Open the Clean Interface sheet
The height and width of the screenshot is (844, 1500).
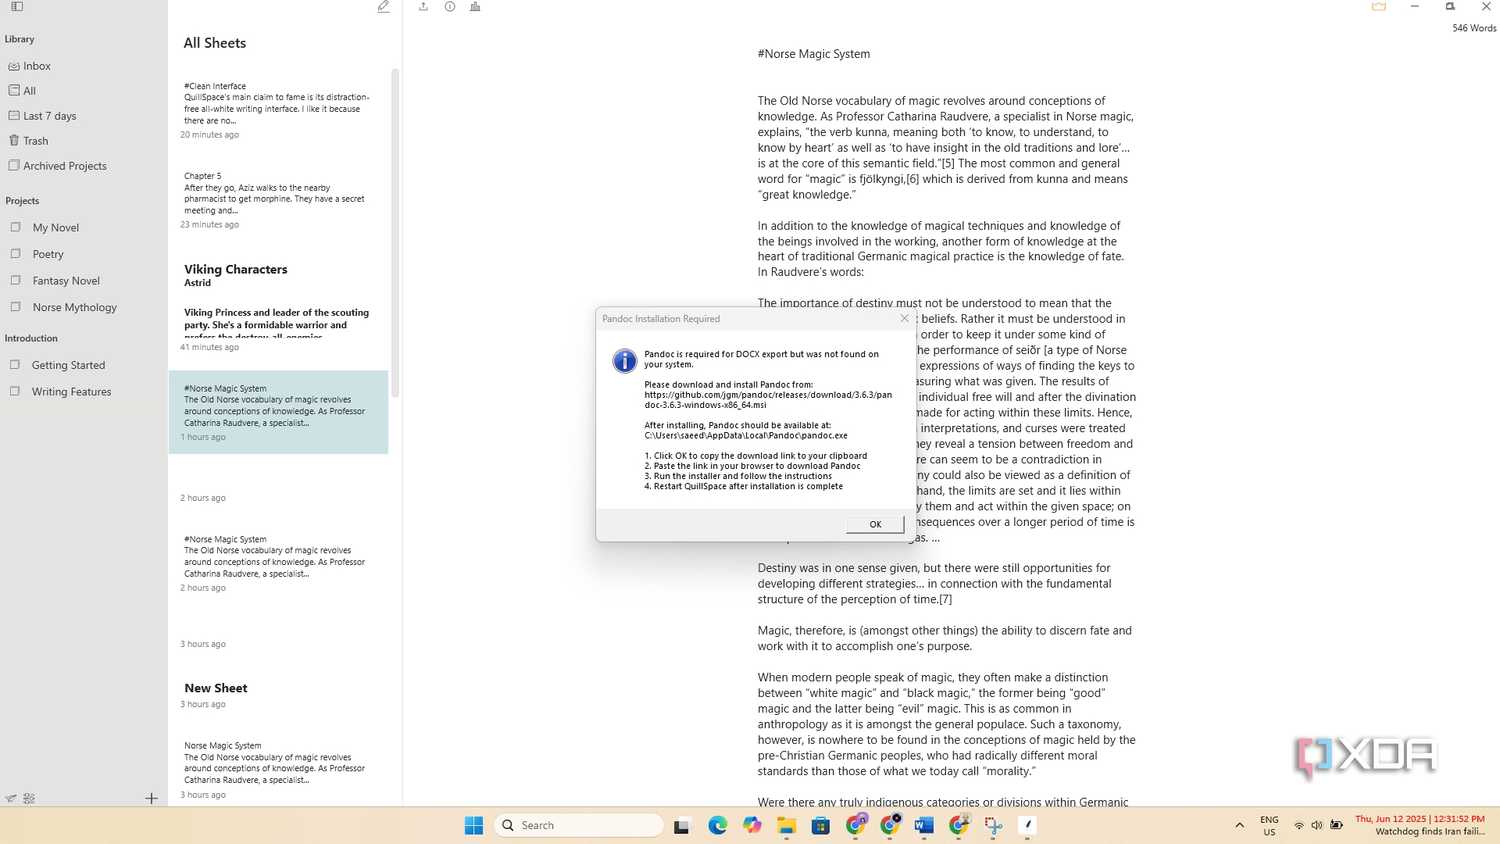(278, 110)
